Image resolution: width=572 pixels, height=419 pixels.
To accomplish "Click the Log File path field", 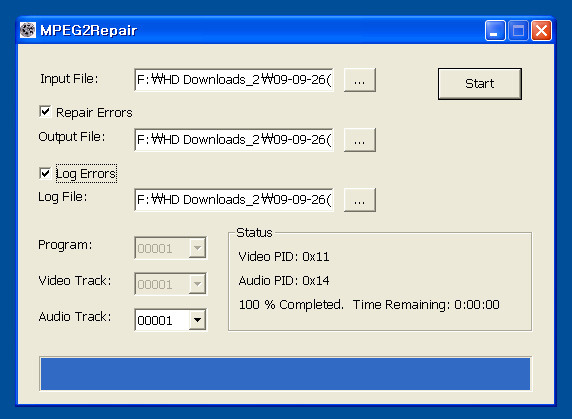I will pyautogui.click(x=234, y=200).
